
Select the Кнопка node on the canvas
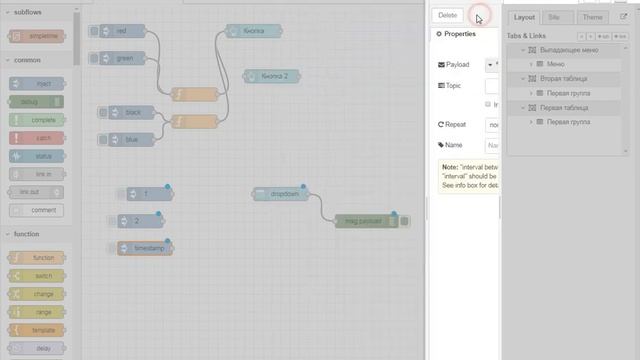point(253,31)
